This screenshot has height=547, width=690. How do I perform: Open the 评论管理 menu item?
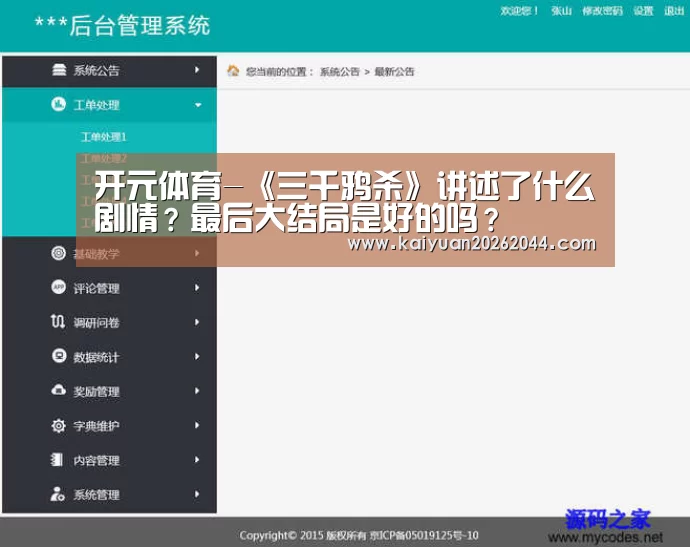[109, 288]
